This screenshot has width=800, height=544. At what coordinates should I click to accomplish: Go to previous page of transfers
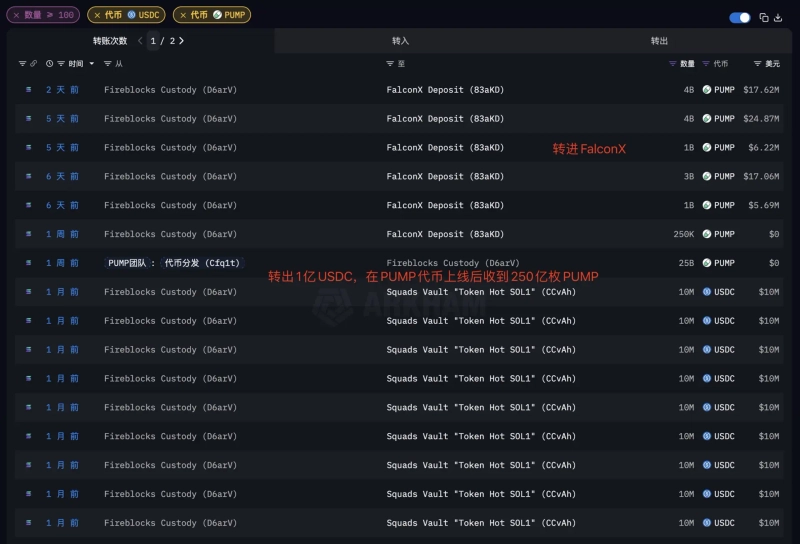click(x=140, y=41)
